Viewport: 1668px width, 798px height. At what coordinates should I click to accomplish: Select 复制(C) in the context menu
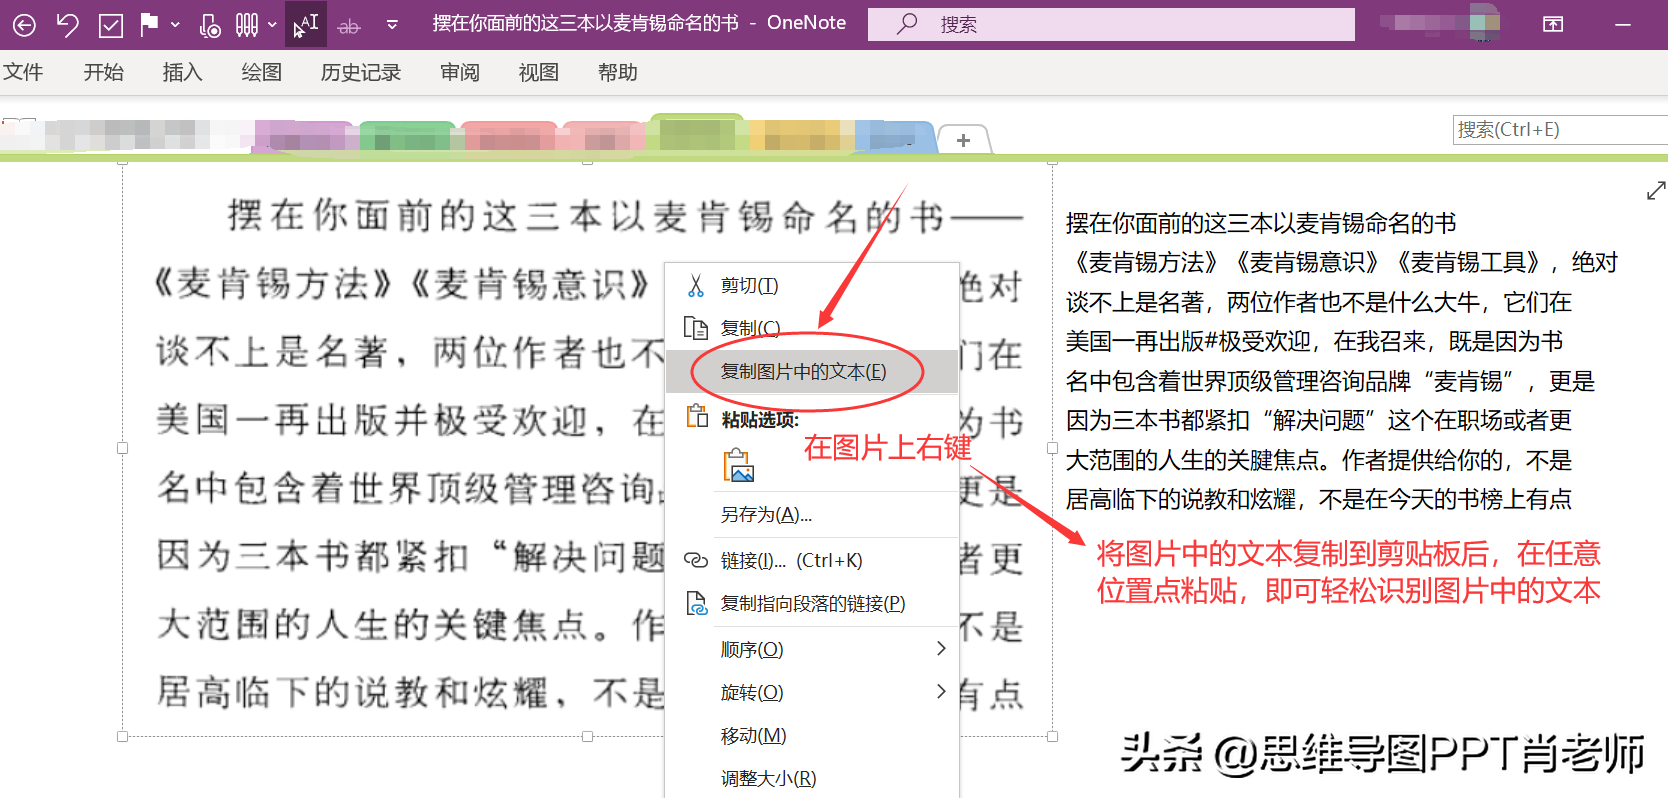tap(812, 328)
